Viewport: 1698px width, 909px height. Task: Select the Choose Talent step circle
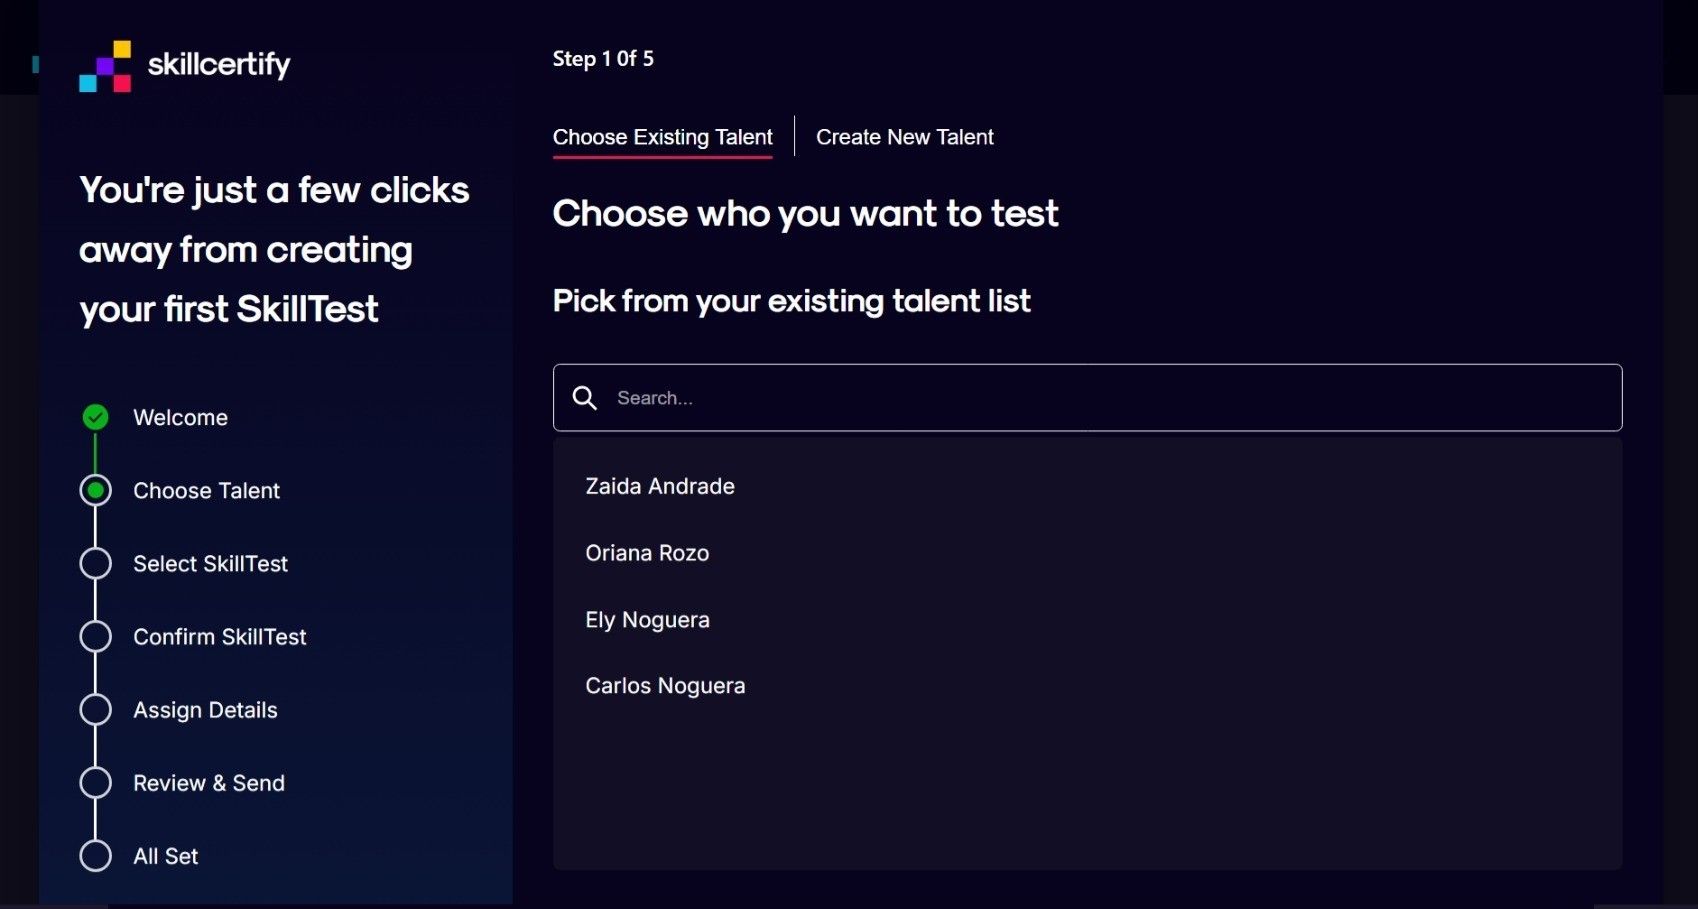click(95, 490)
